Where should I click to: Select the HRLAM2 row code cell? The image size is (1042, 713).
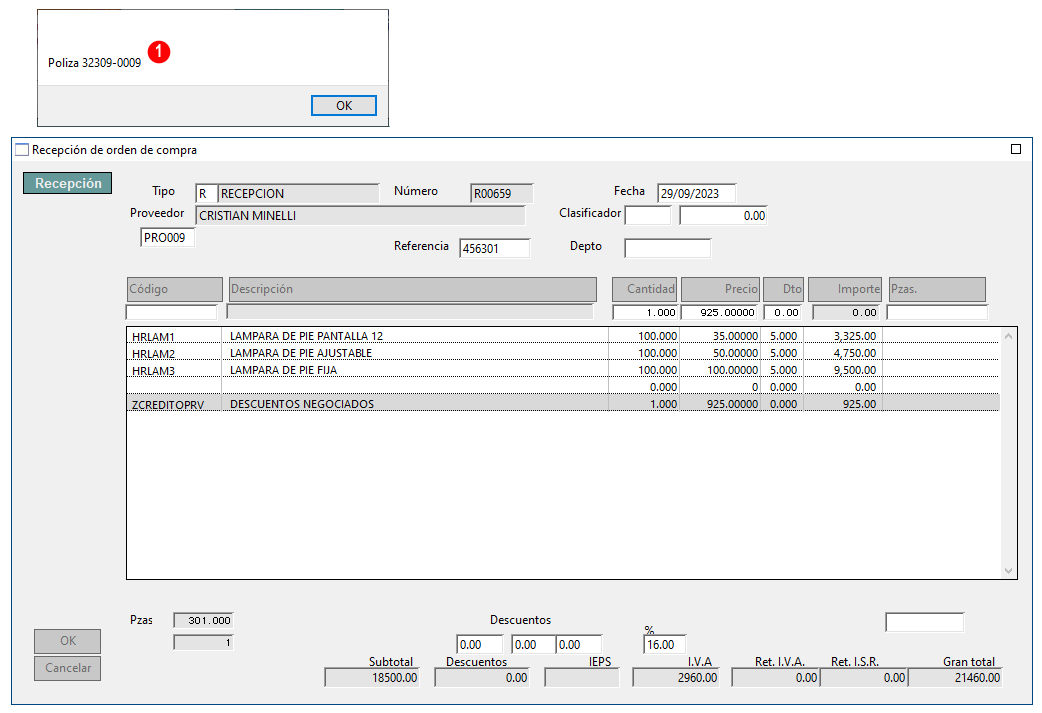point(173,353)
